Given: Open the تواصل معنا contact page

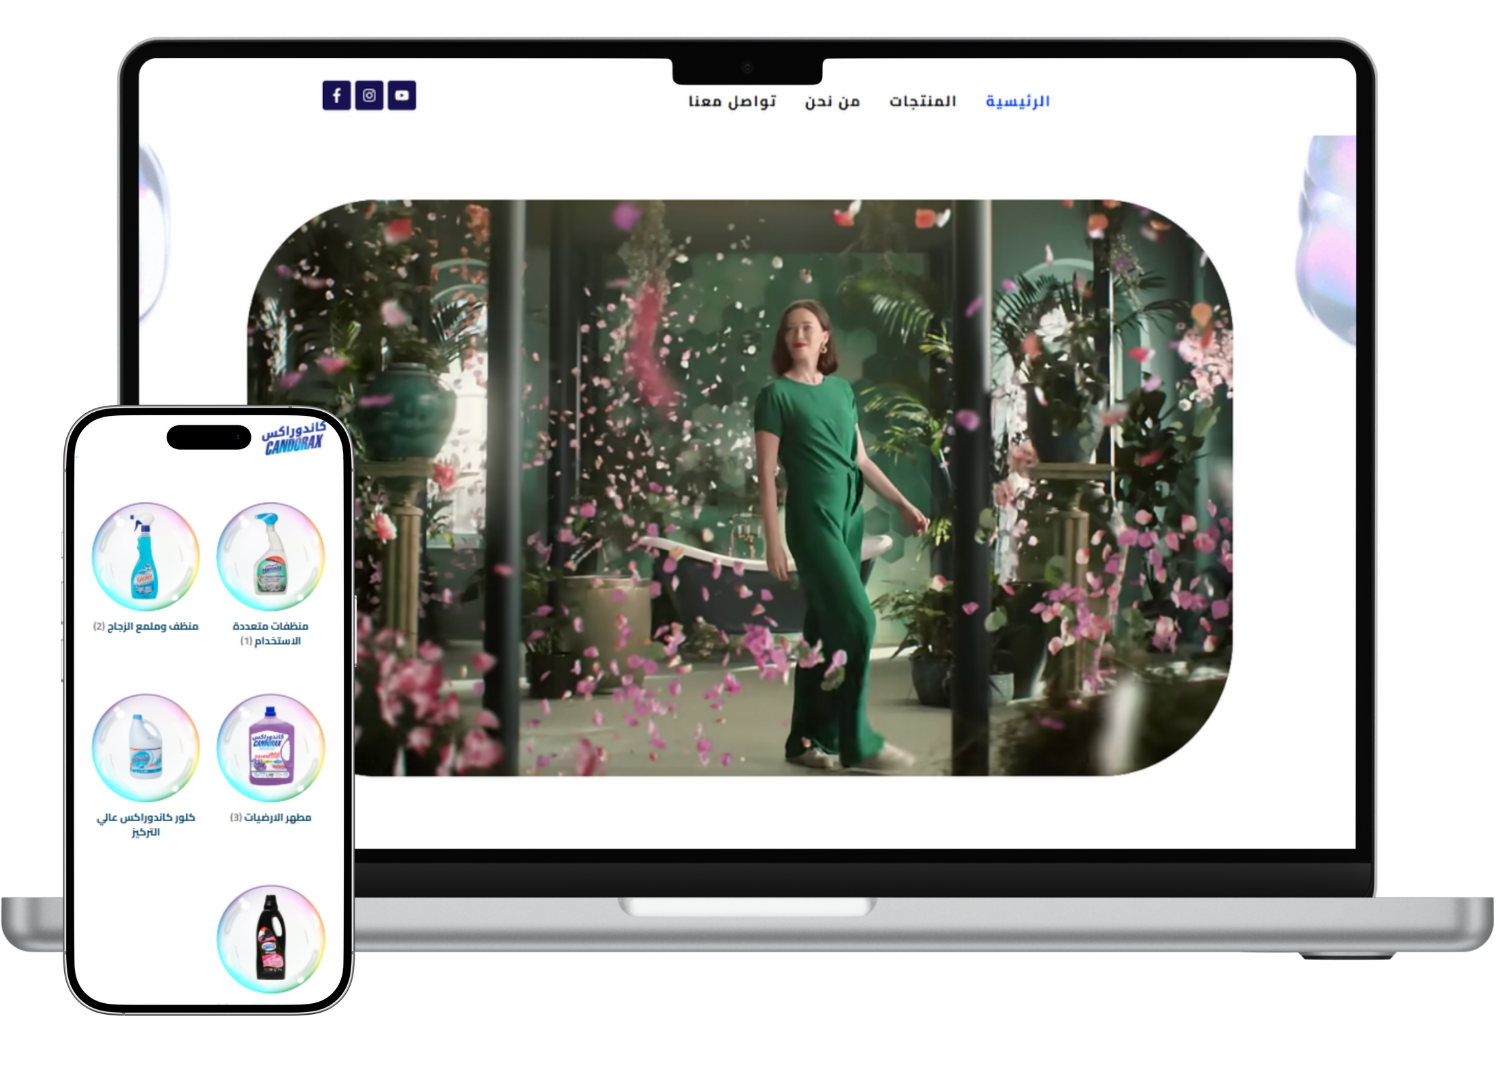Looking at the screenshot, I should click(732, 101).
